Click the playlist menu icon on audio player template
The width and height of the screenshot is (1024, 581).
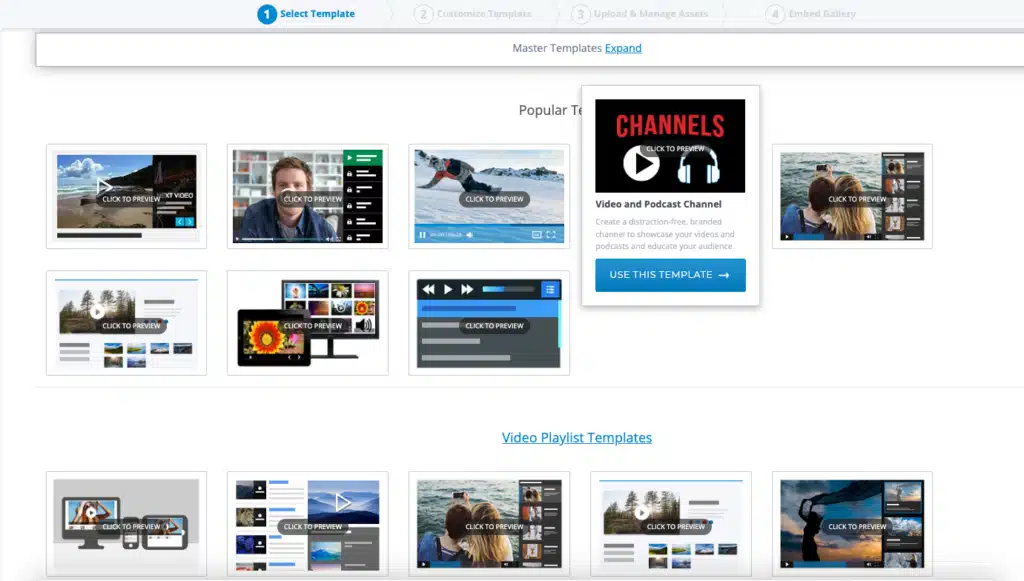[x=550, y=289]
